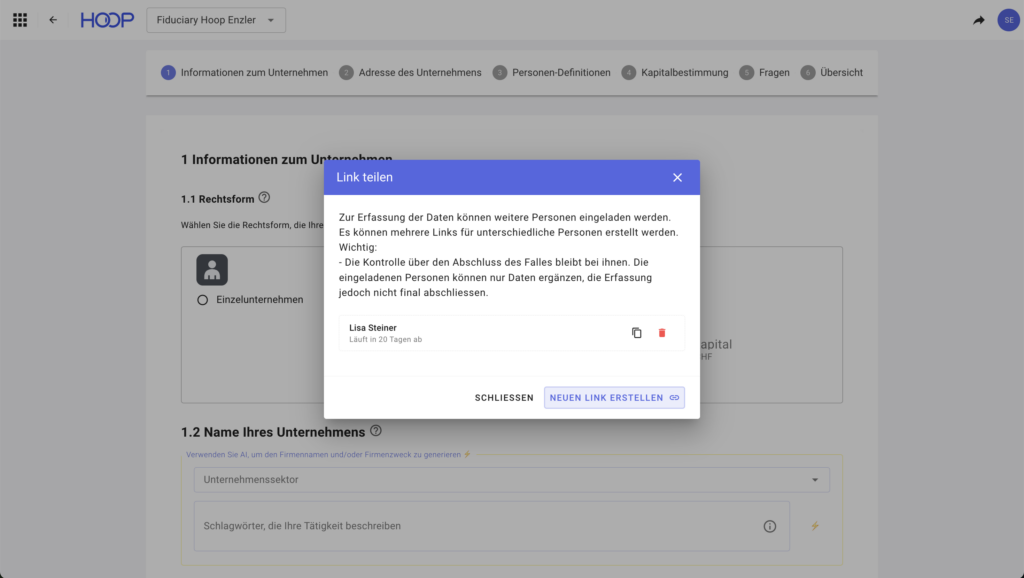Viewport: 1024px width, 578px height.
Task: Open the SE user avatar menu
Action: [x=1008, y=20]
